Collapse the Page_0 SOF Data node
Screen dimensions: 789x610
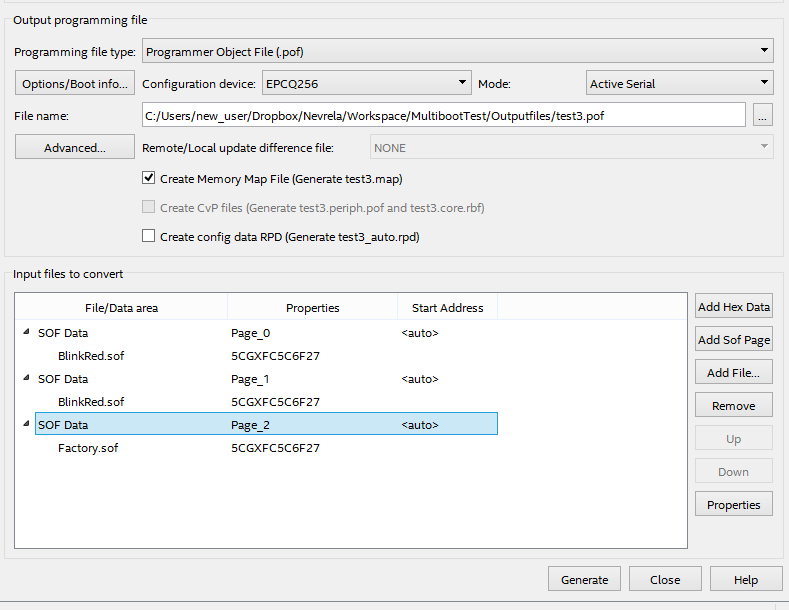point(25,333)
